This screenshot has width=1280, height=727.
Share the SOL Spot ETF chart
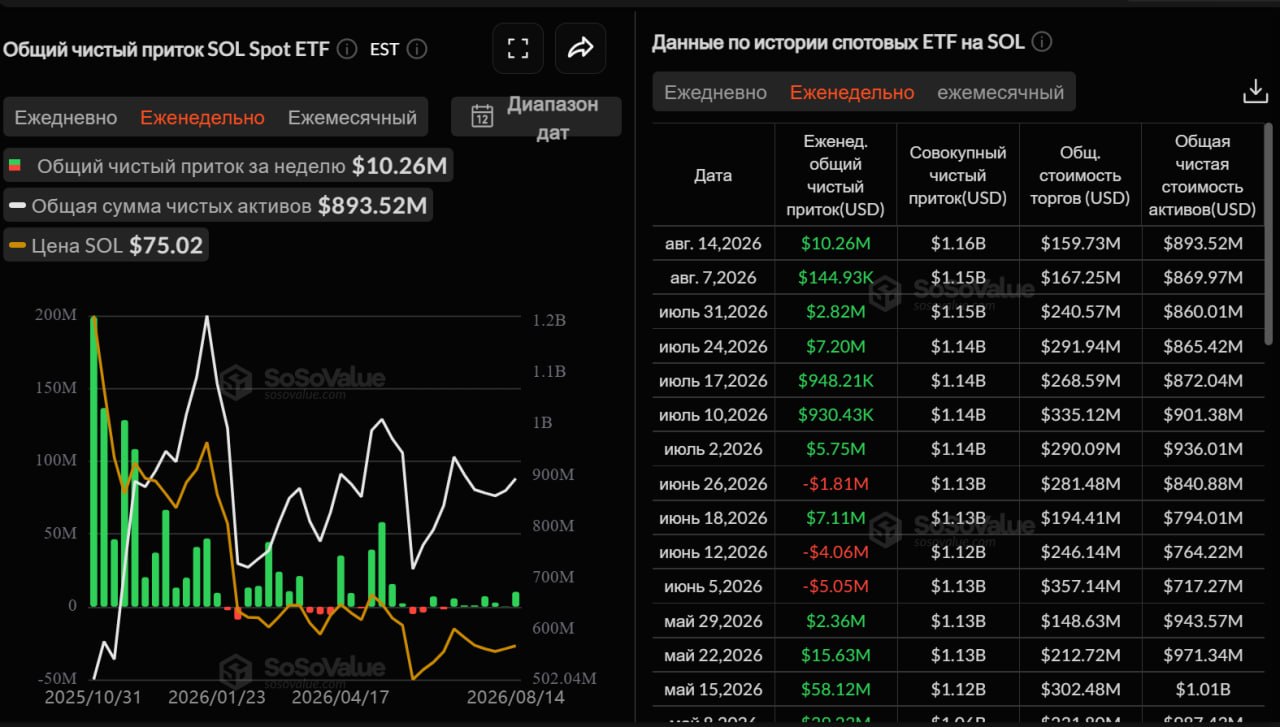[581, 48]
